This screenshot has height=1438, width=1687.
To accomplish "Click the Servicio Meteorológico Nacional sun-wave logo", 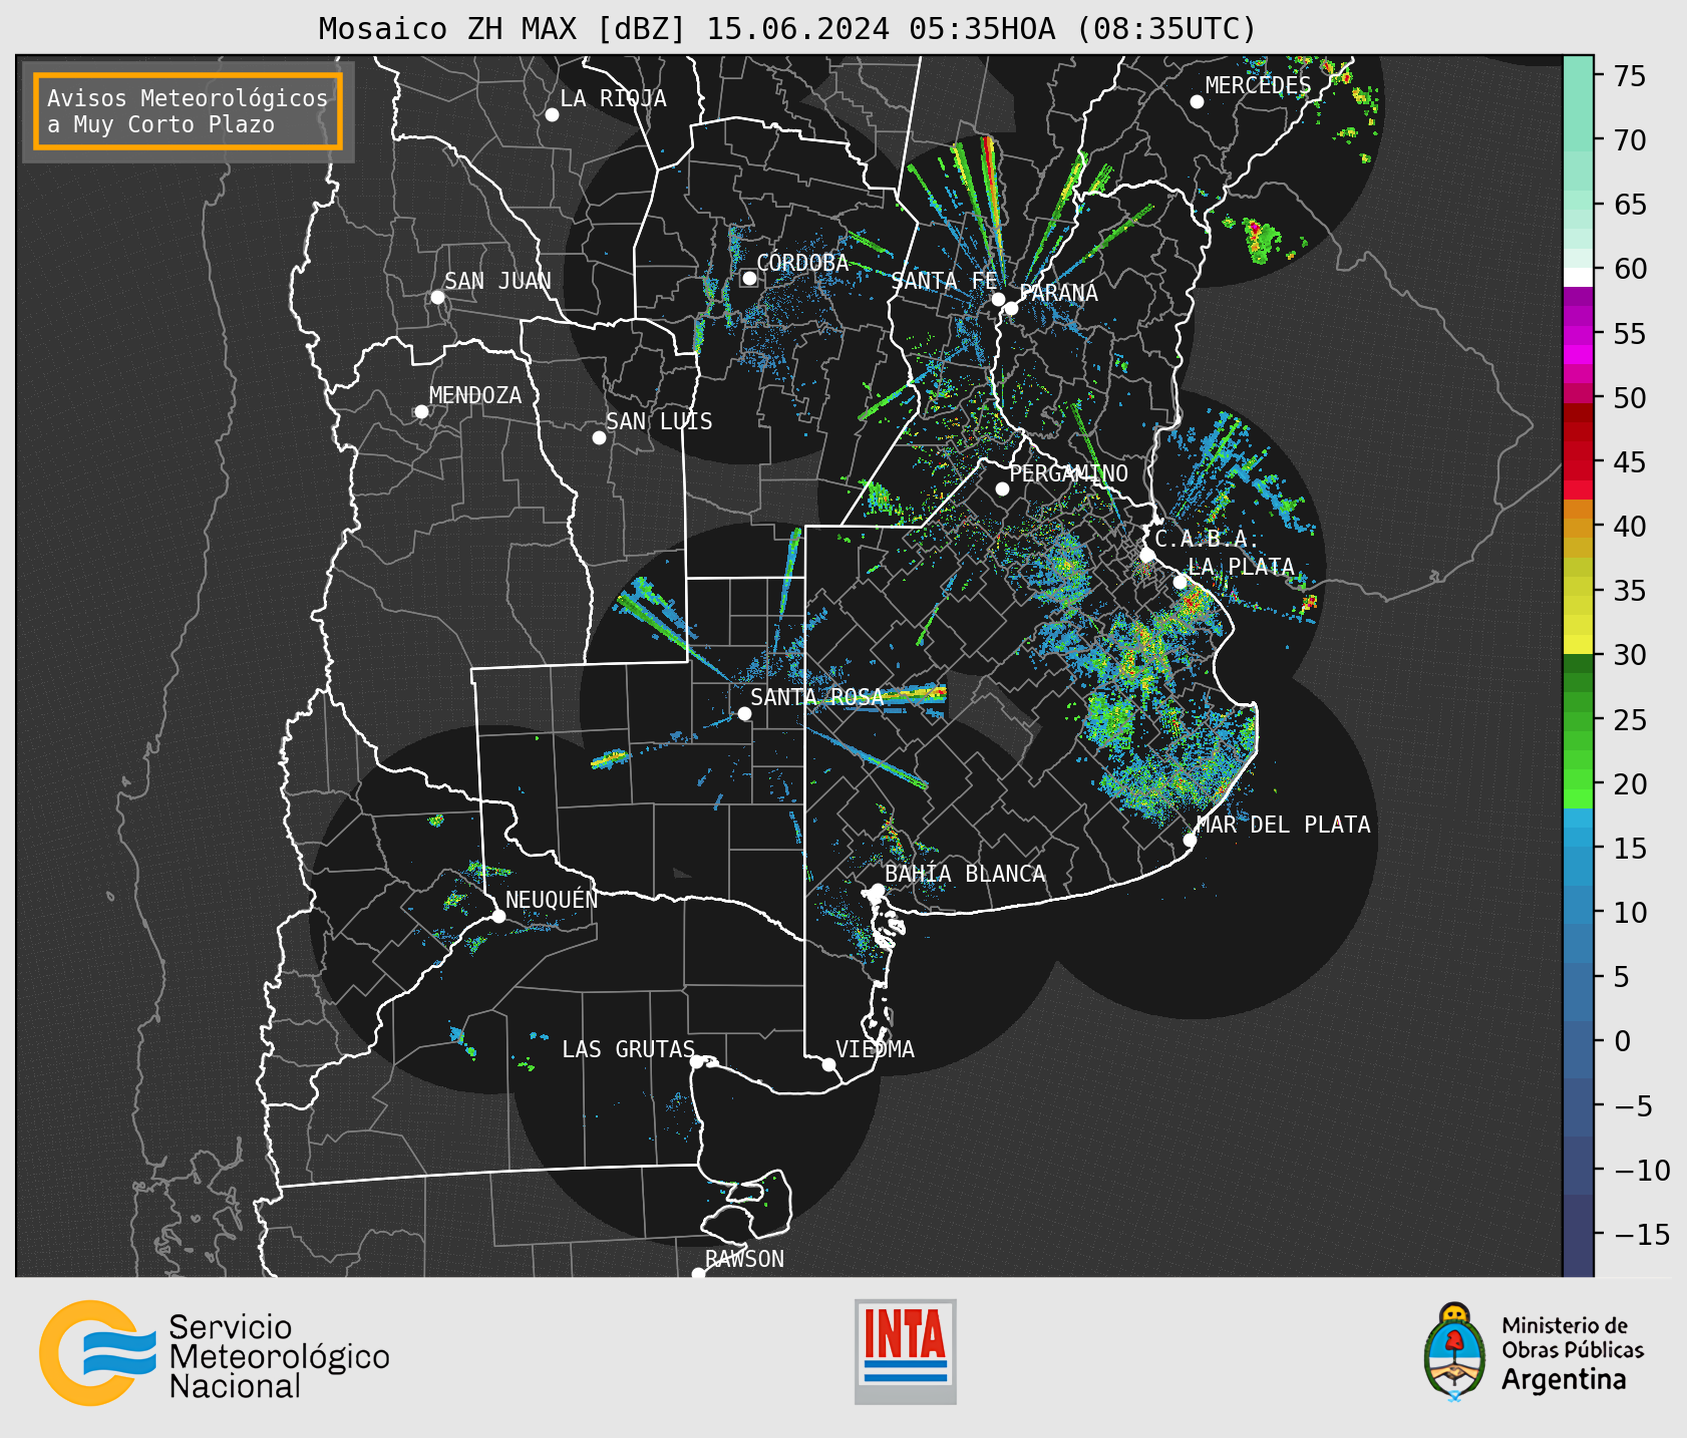I will pyautogui.click(x=97, y=1353).
